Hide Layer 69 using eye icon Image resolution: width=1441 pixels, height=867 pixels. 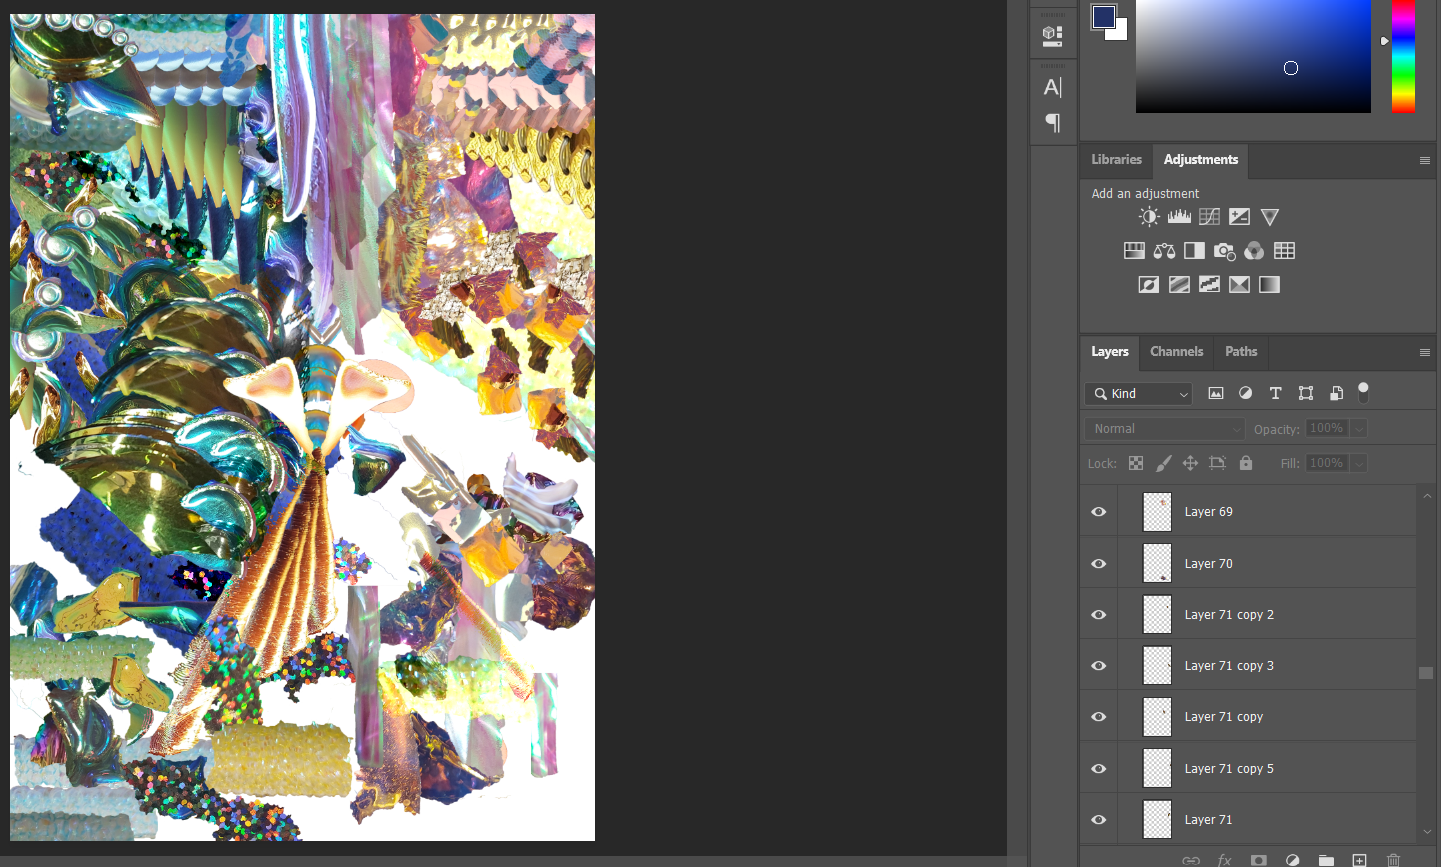[x=1098, y=512]
